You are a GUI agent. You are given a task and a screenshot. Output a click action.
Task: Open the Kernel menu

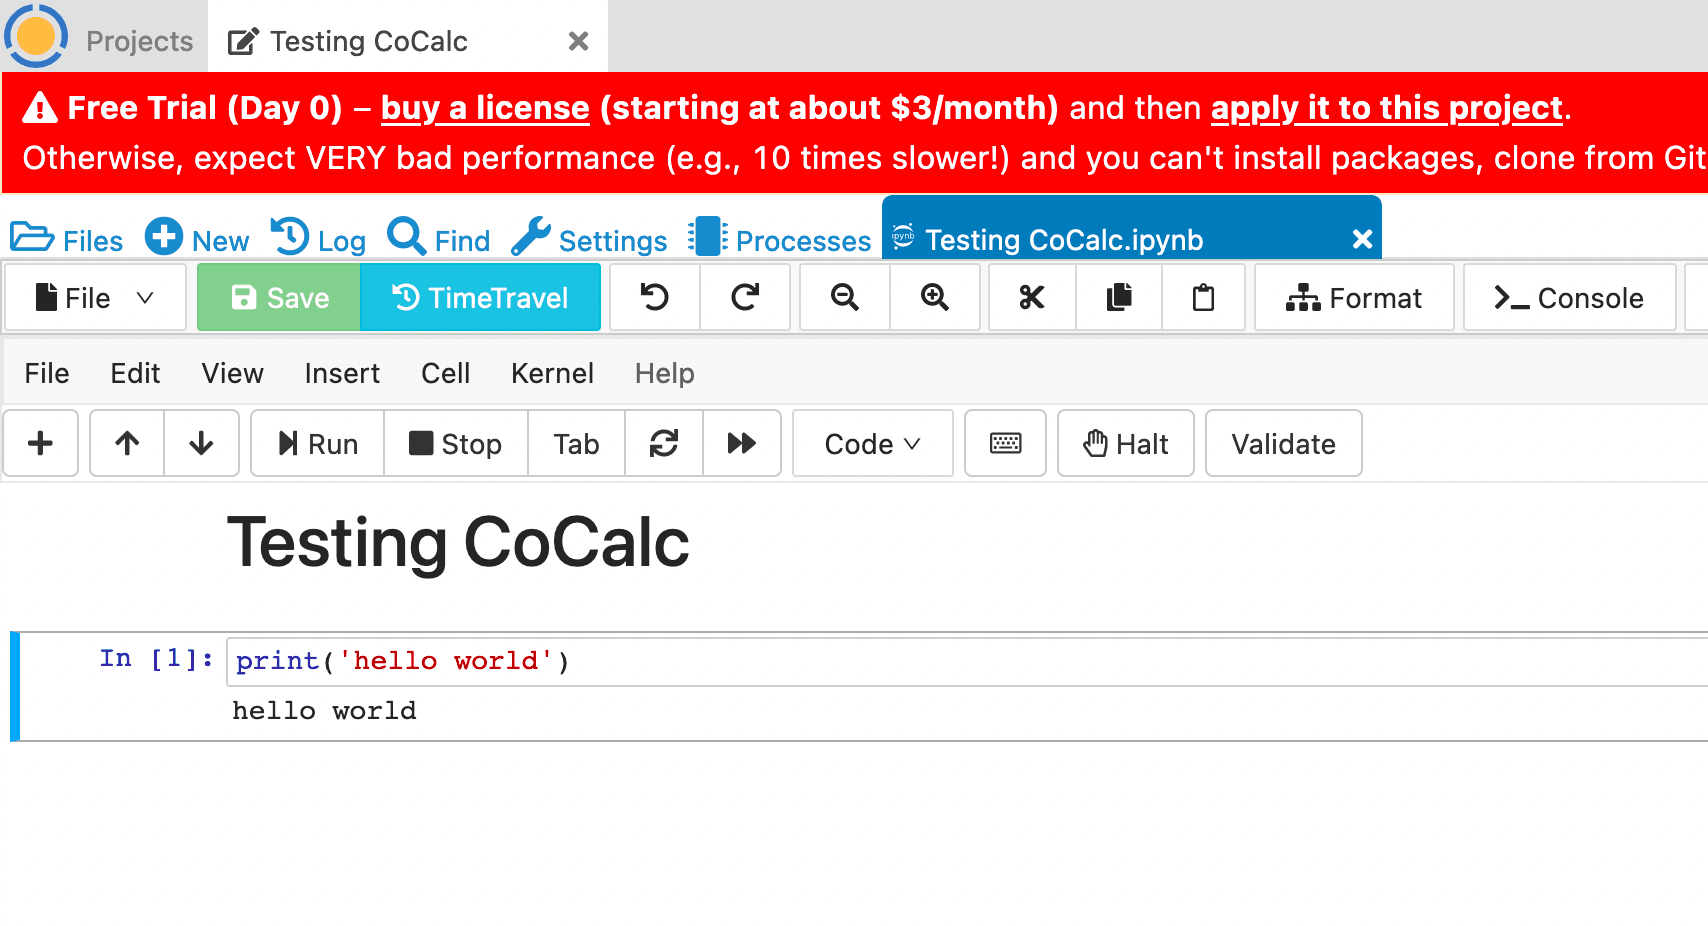pos(552,373)
